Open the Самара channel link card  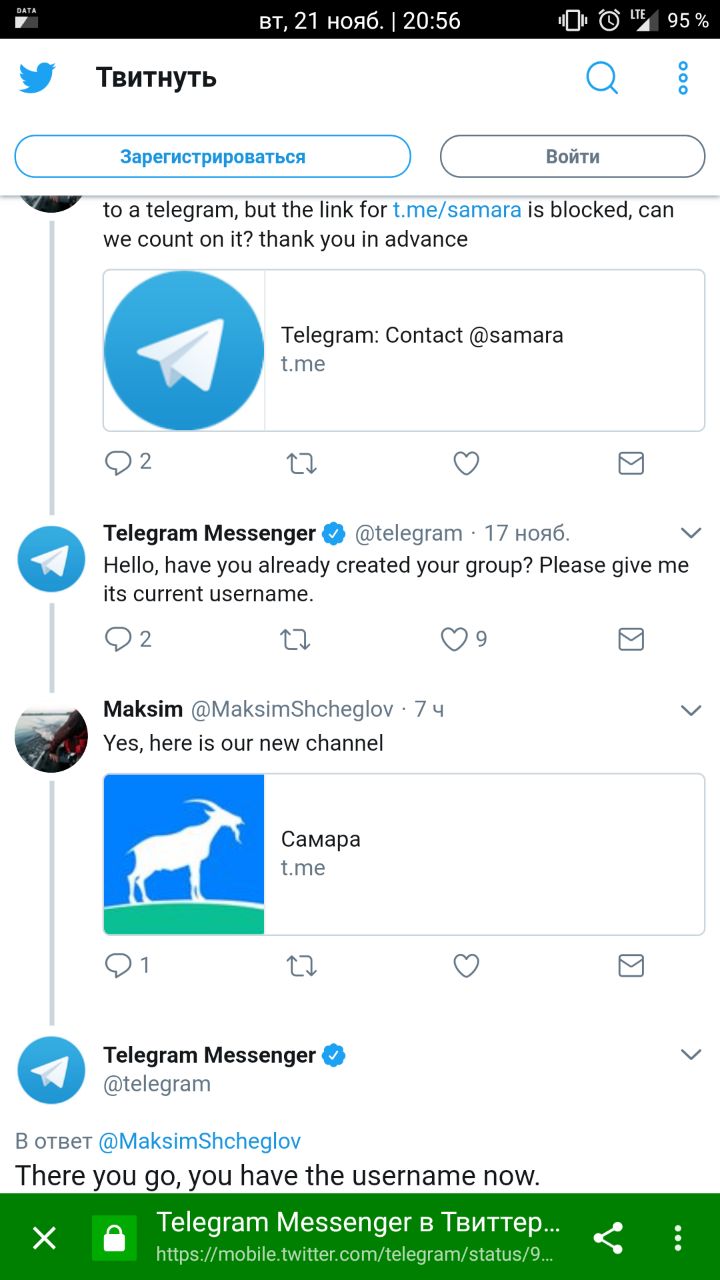pyautogui.click(x=404, y=854)
